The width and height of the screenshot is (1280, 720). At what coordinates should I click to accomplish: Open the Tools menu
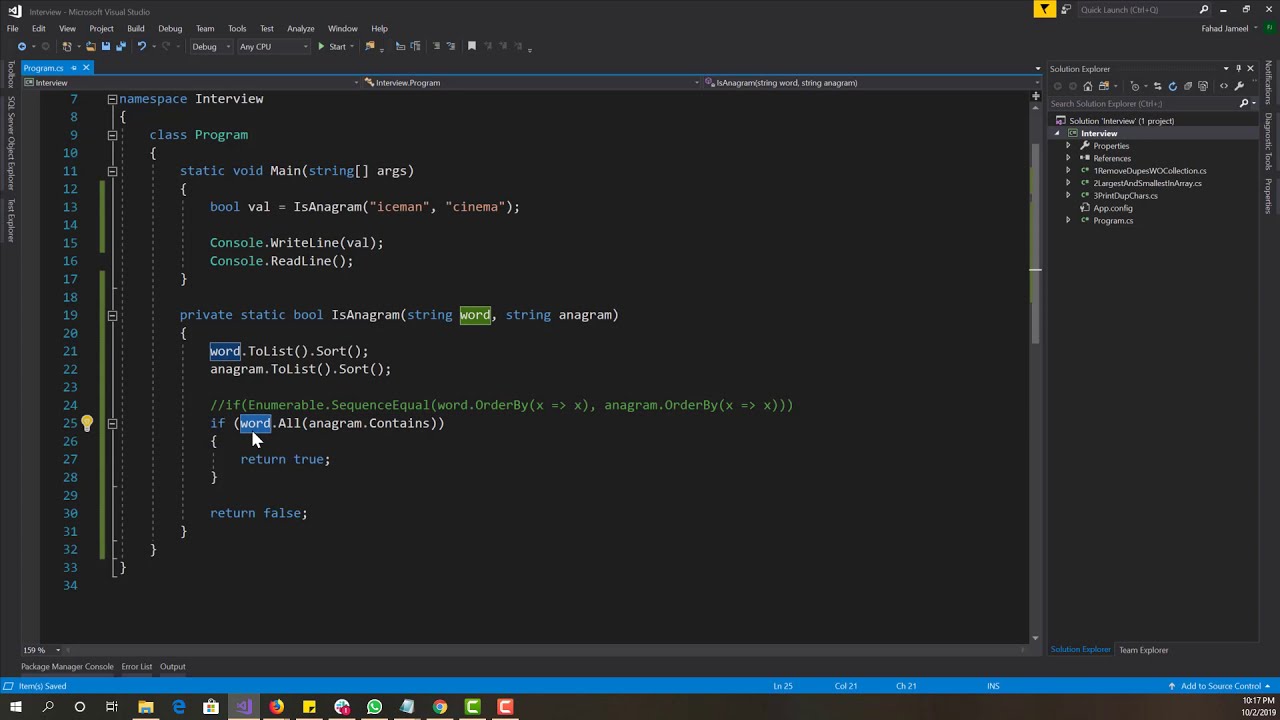pos(237,28)
